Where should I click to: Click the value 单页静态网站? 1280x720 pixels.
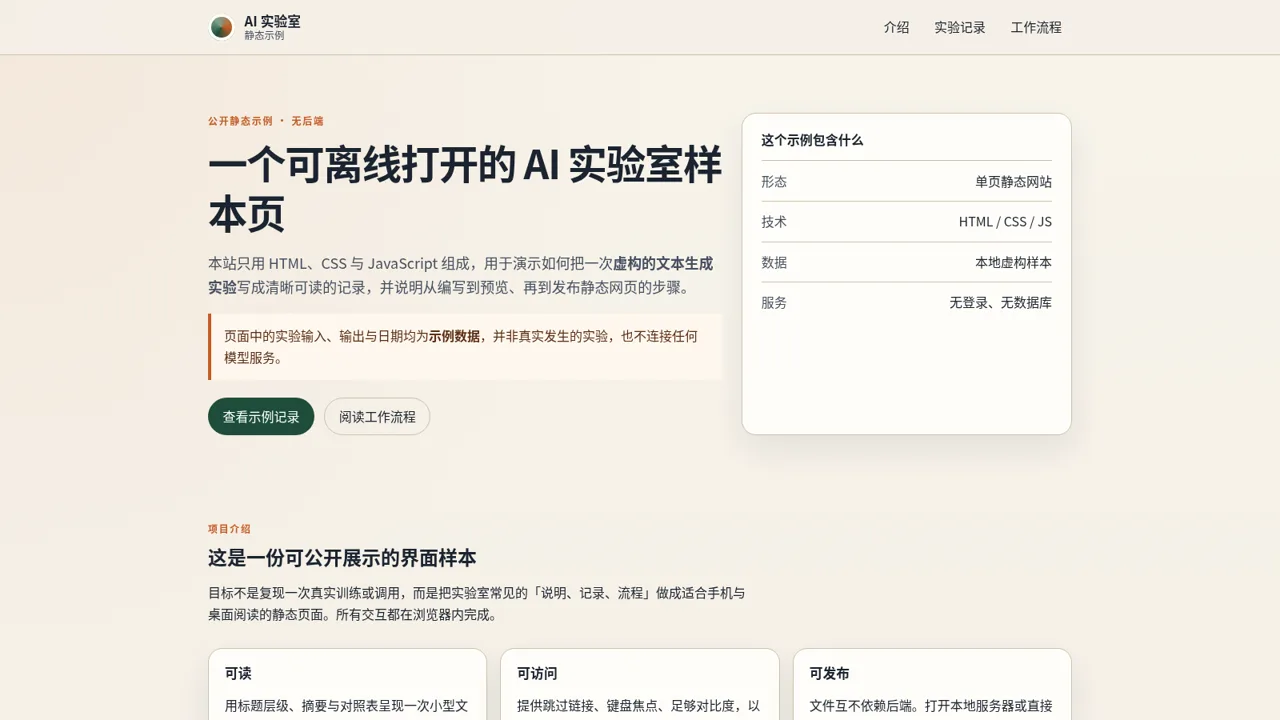[1013, 181]
